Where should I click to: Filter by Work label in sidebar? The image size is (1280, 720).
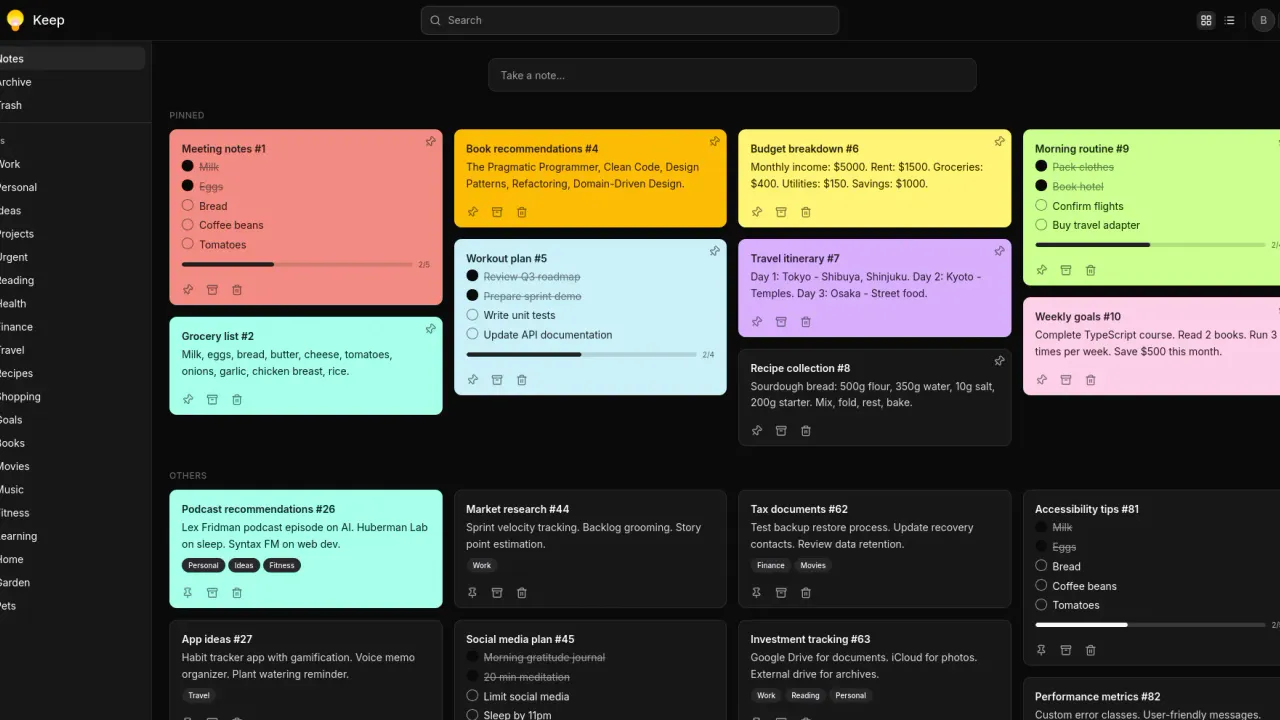tap(70, 164)
